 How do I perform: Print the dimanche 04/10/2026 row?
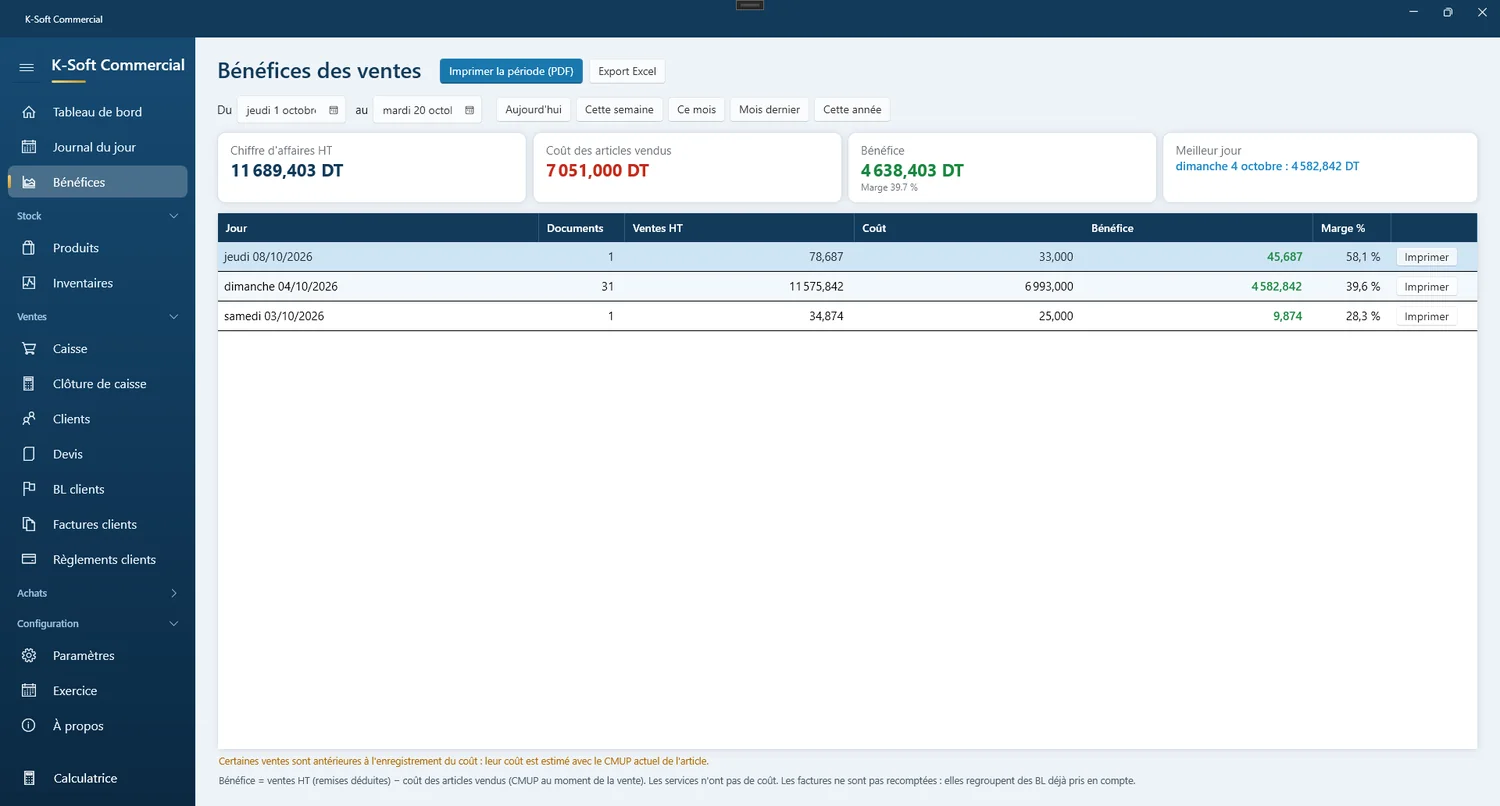click(1426, 287)
